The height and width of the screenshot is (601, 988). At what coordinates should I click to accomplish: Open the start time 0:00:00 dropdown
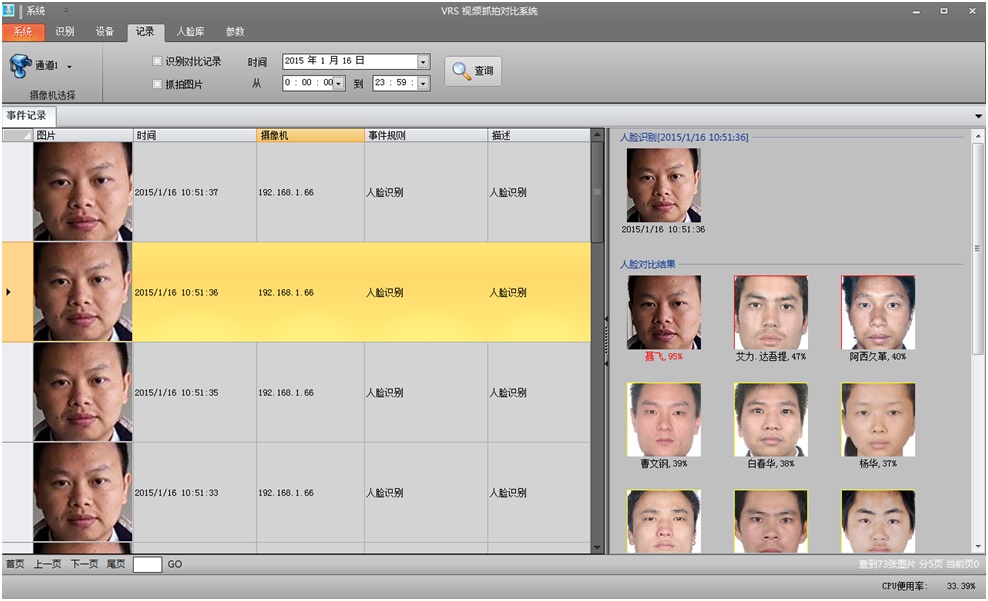339,83
